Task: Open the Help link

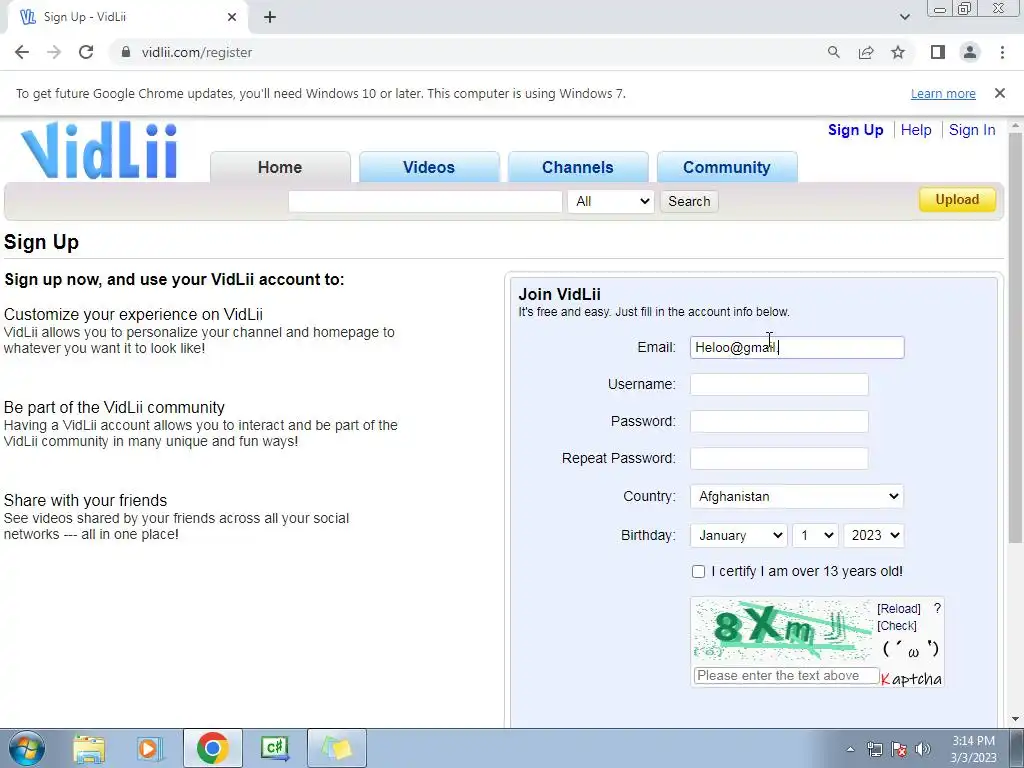Action: pyautogui.click(x=916, y=130)
